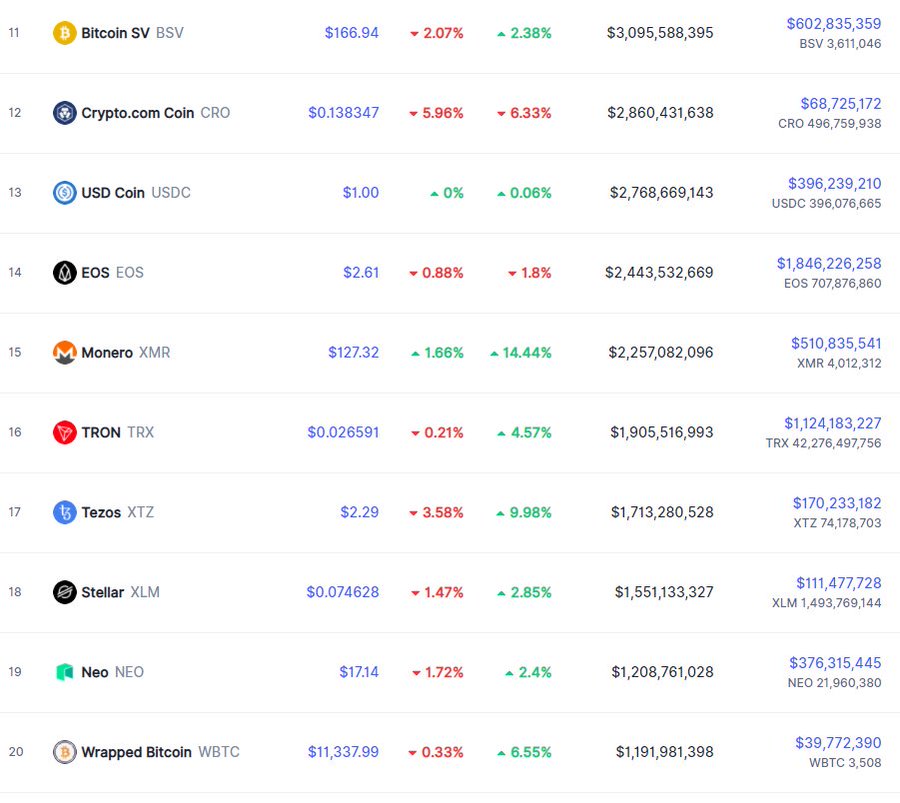Select the WBTC 3,508 volume text

845,762
